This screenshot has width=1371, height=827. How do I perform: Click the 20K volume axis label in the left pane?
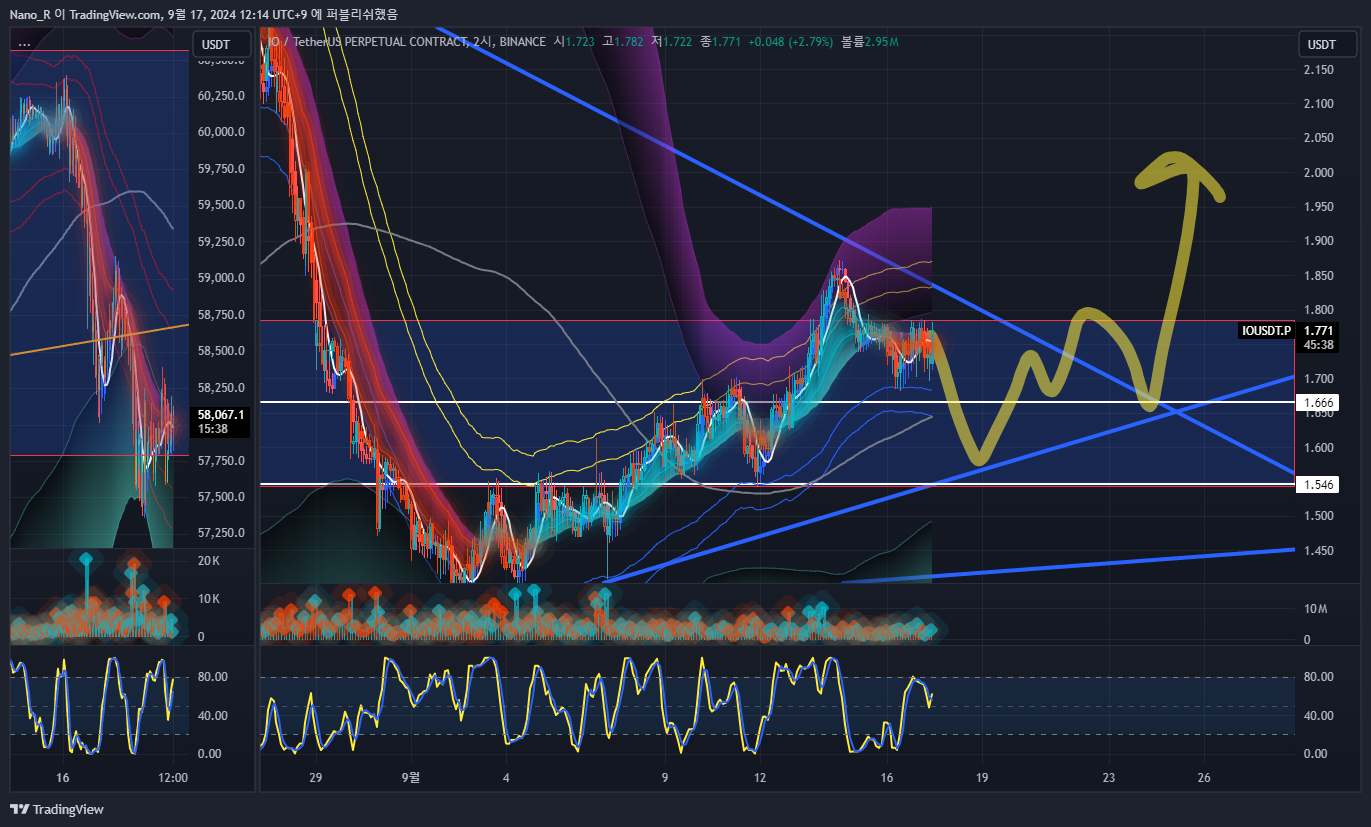pyautogui.click(x=209, y=561)
